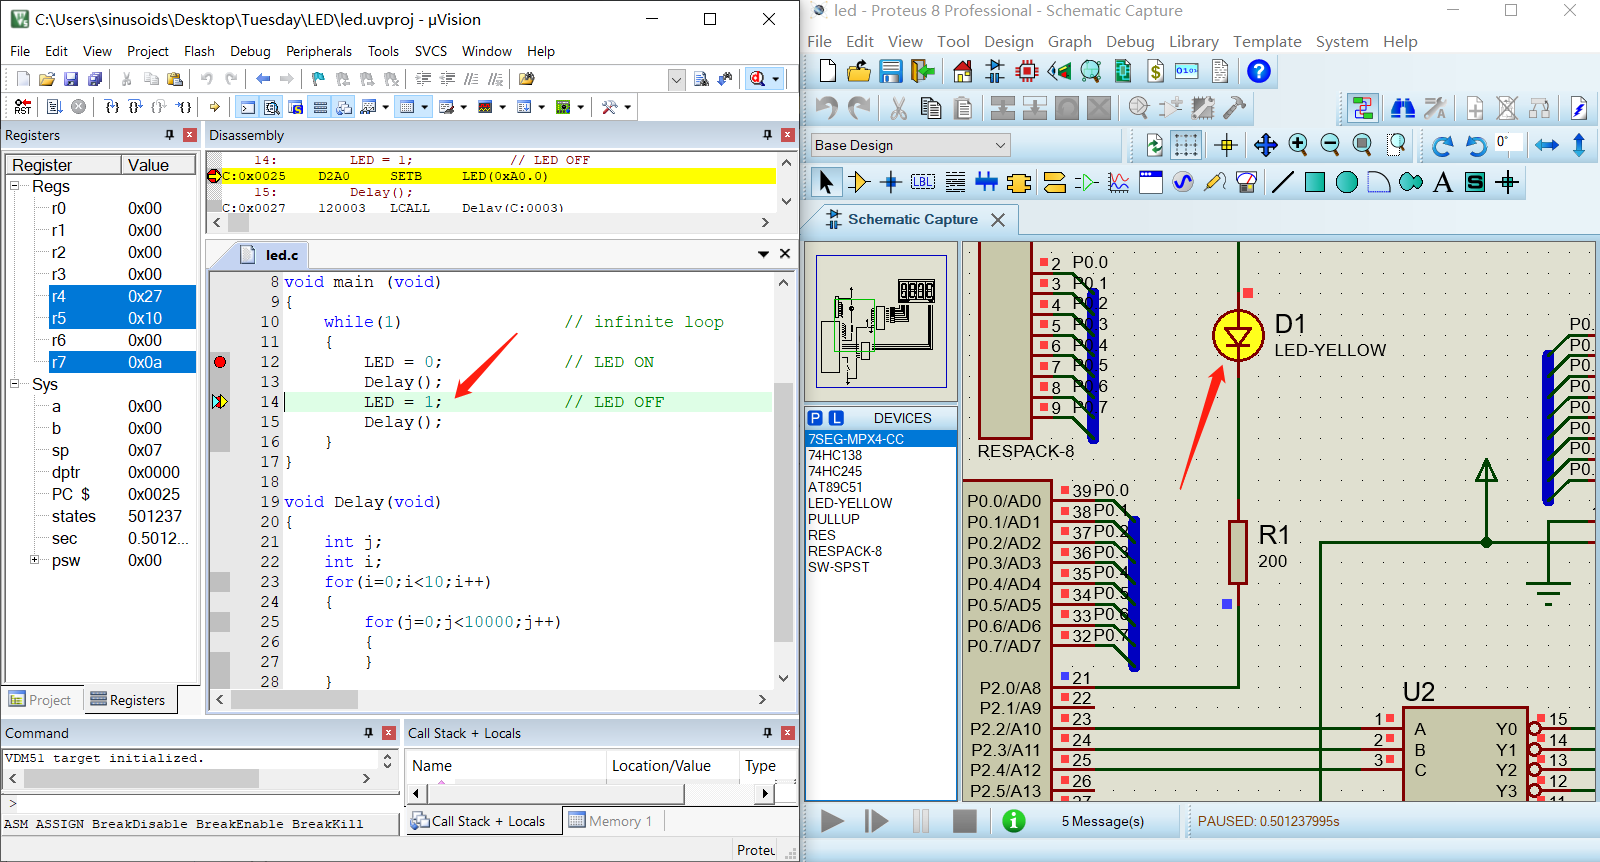Select the Wire Label (LBL) mode tool
The width and height of the screenshot is (1600, 862).
coord(923,182)
